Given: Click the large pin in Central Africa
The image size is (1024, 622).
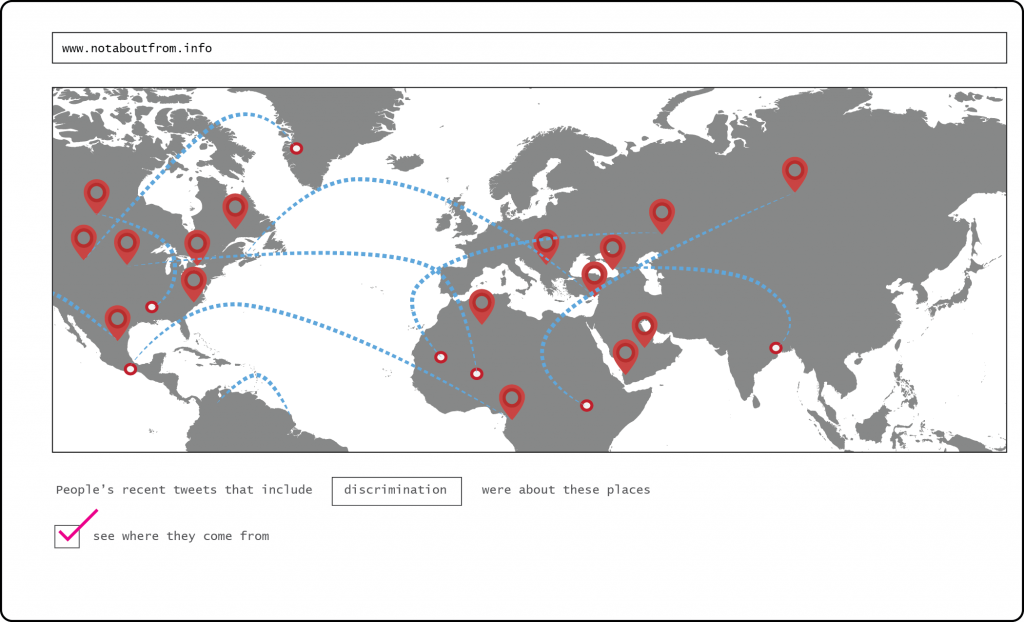Looking at the screenshot, I should (512, 401).
